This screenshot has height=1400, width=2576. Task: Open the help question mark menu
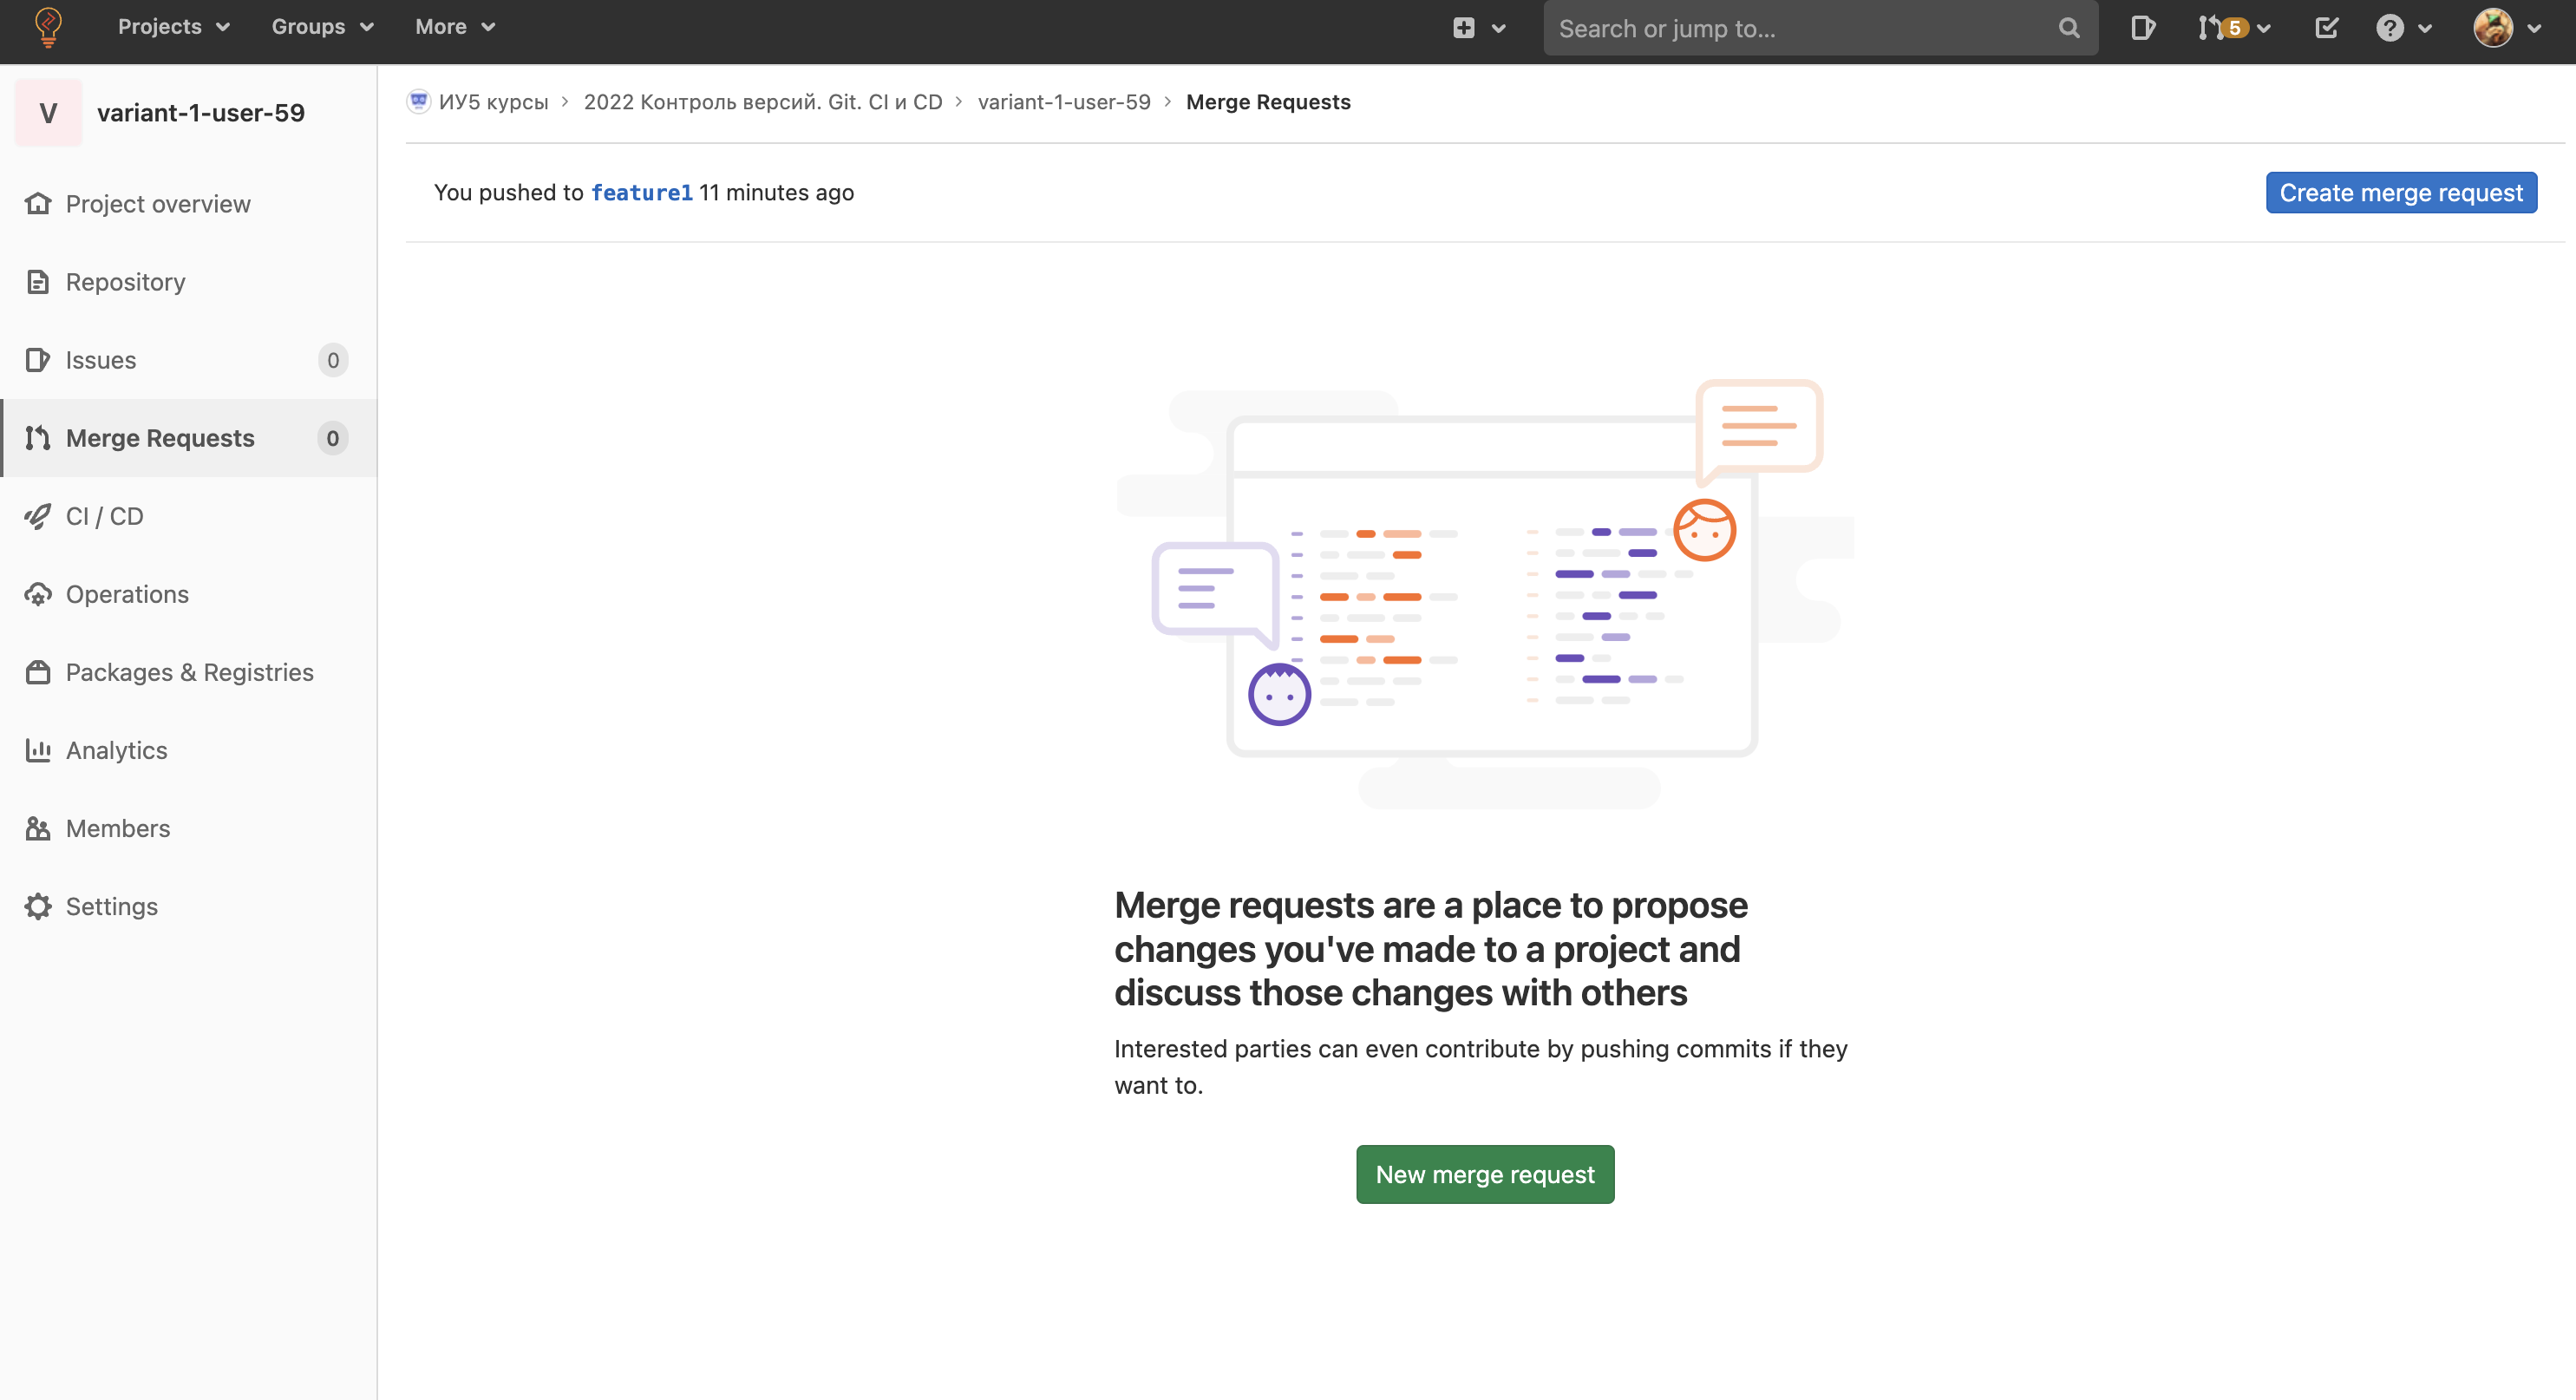(2402, 28)
